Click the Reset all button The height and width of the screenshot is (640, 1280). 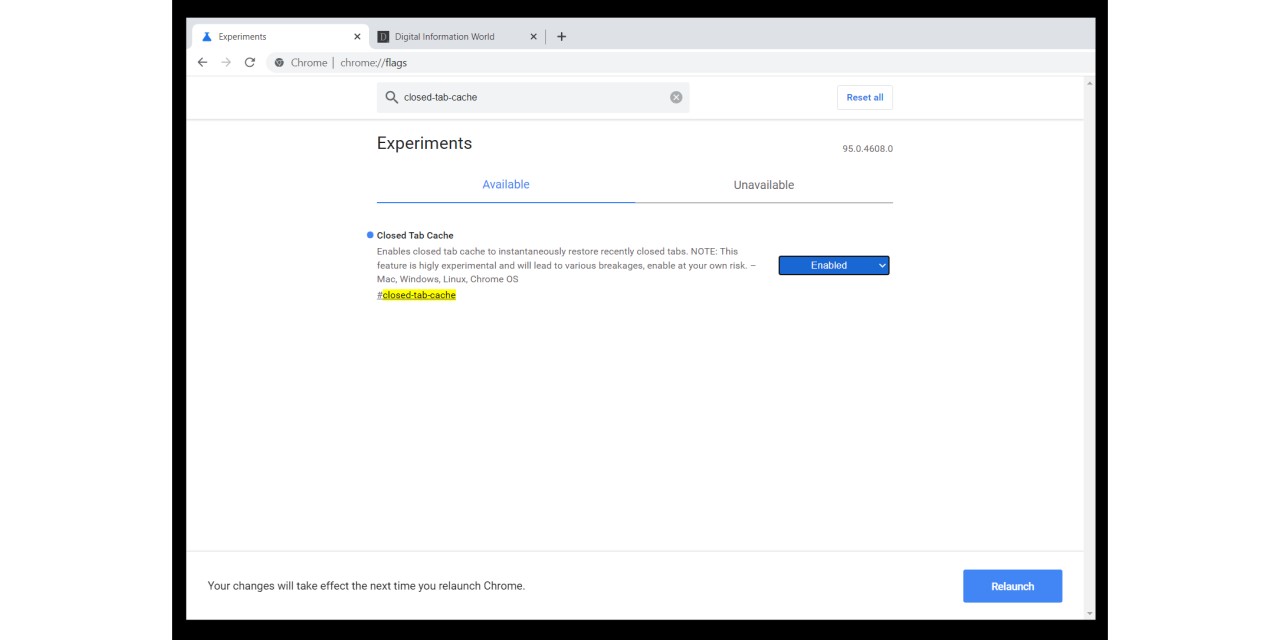click(x=865, y=97)
